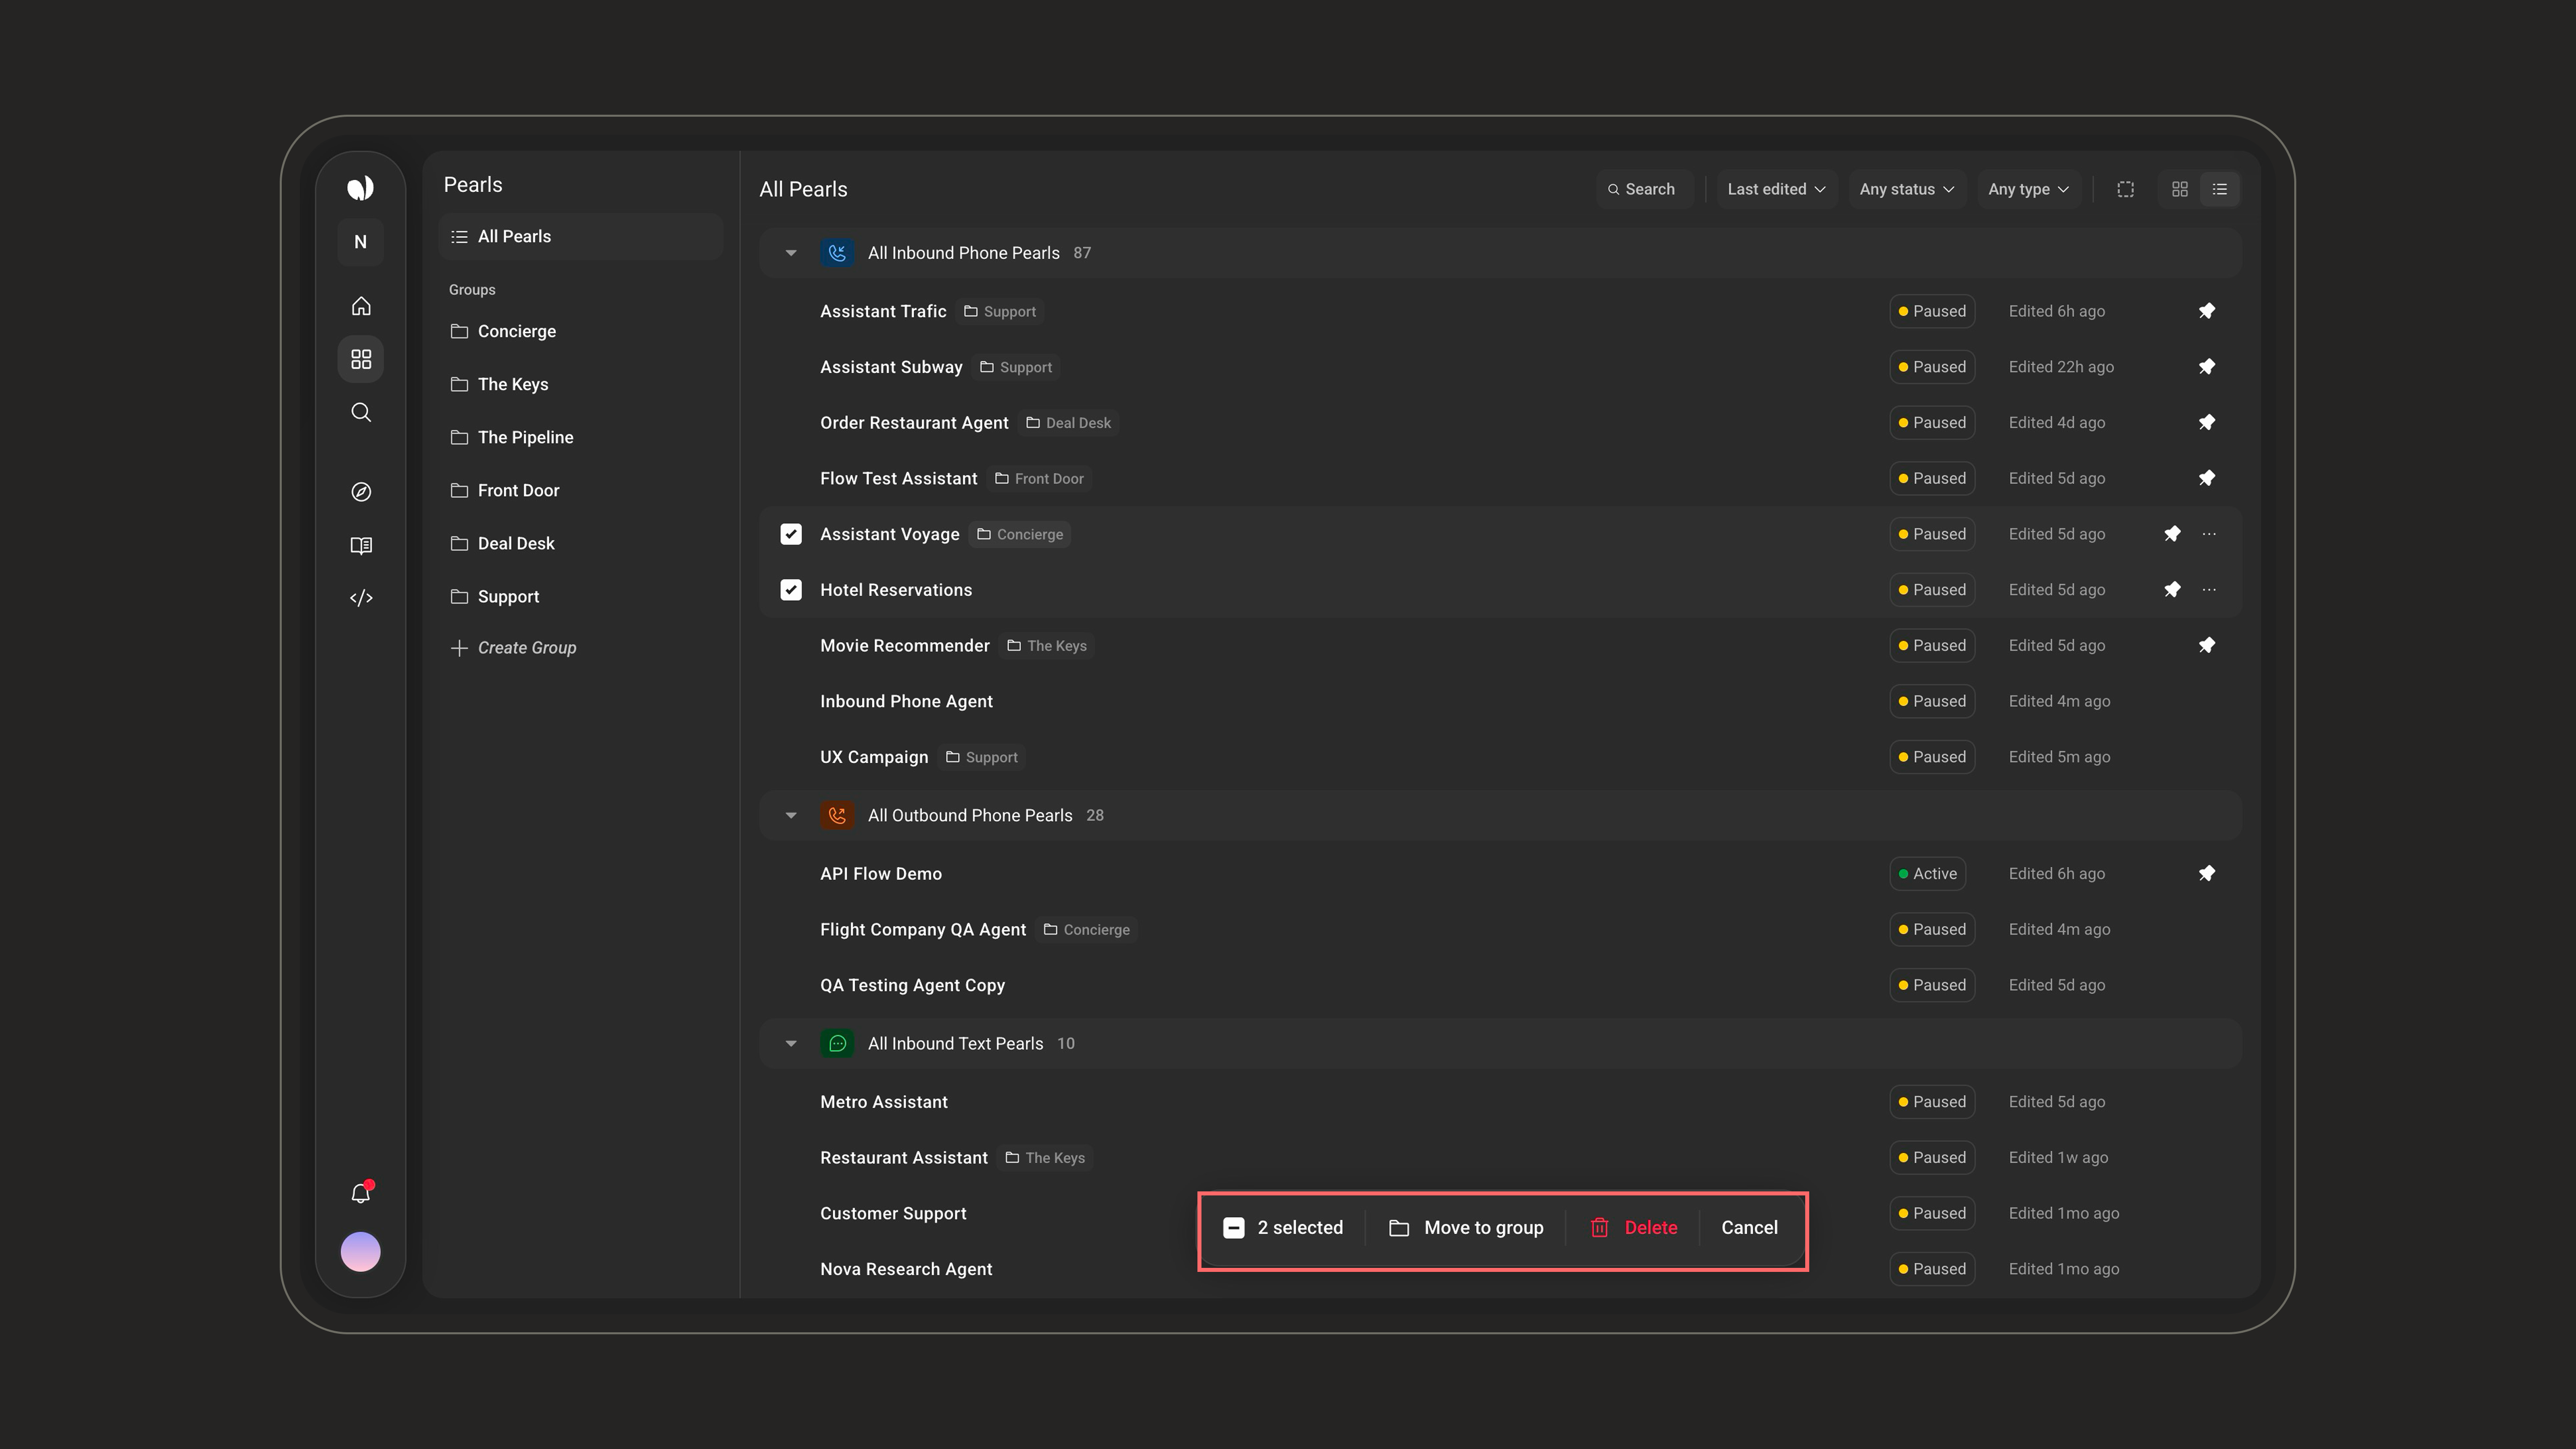Toggle the selection mode icon in toolbar
Viewport: 2576px width, 1449px height.
point(2126,189)
